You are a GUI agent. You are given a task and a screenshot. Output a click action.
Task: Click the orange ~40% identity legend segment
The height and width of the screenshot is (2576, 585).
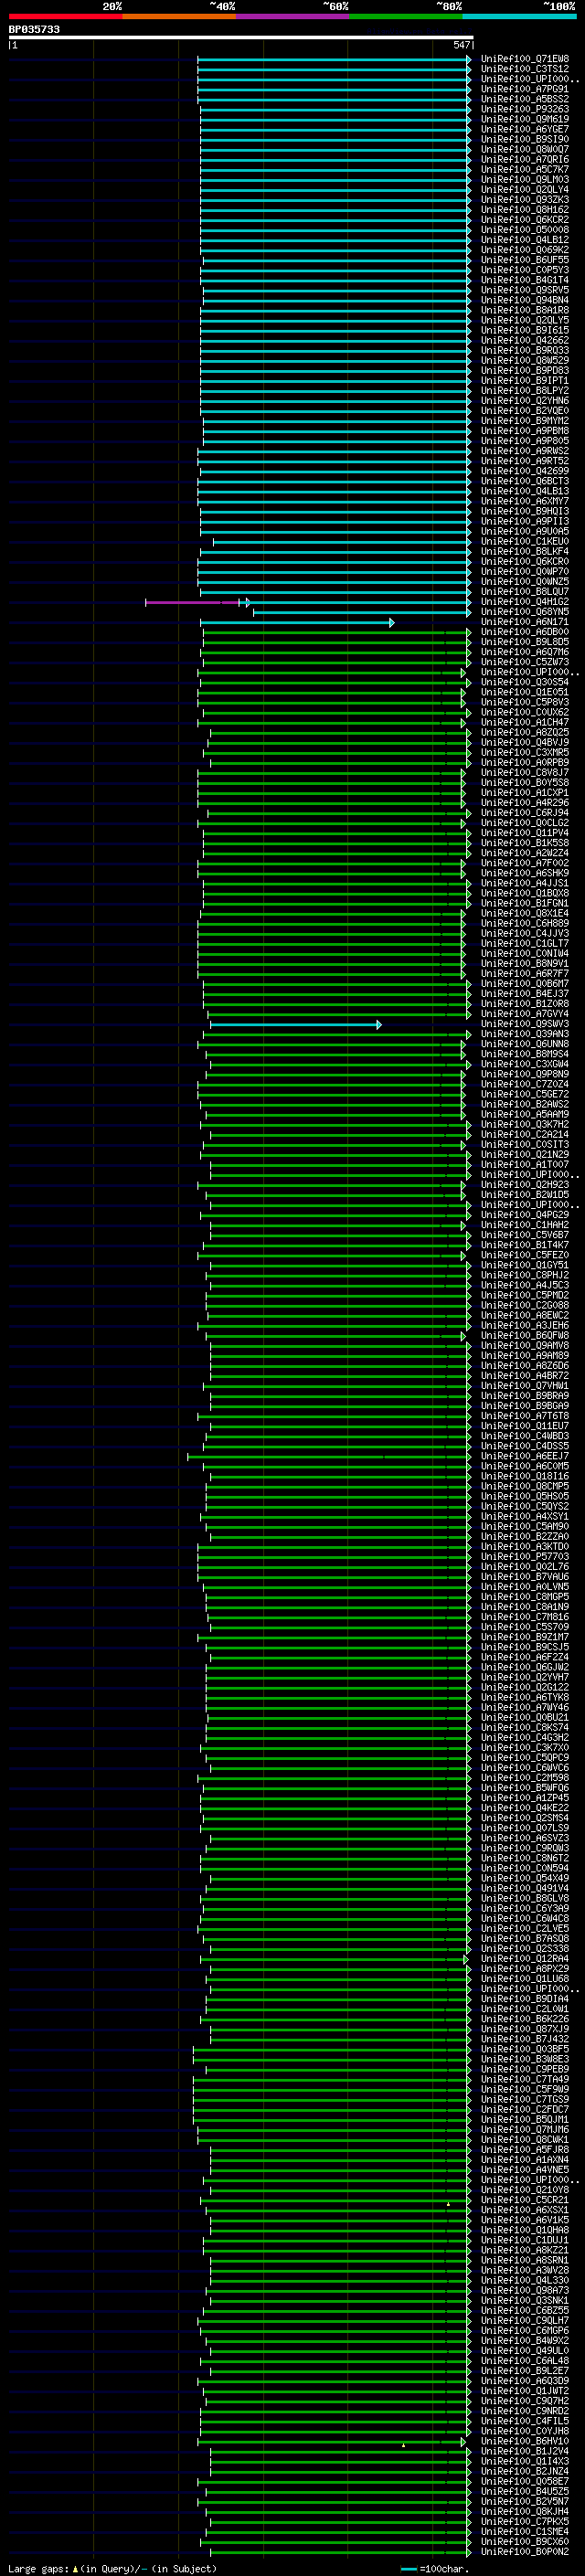coord(179,16)
